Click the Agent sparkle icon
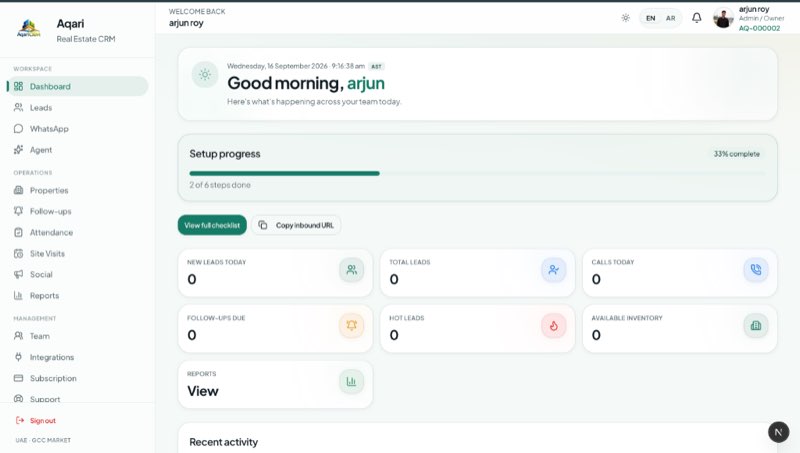Image resolution: width=800 pixels, height=453 pixels. (x=18, y=149)
